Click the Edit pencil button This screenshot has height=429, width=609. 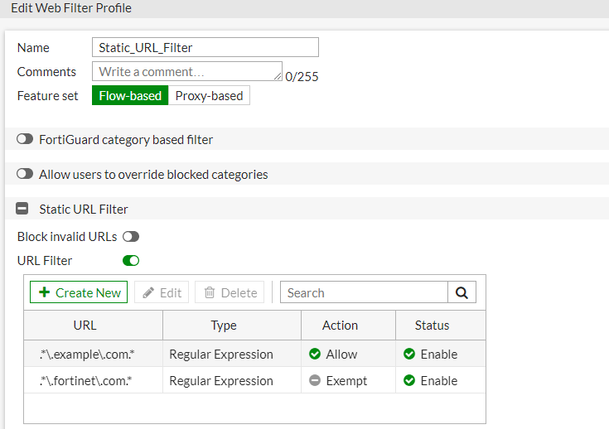pyautogui.click(x=161, y=292)
